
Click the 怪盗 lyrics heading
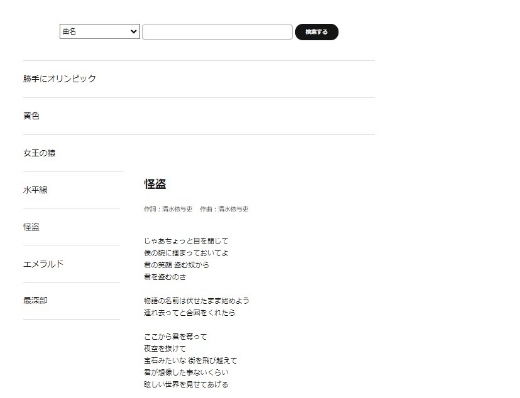coord(155,184)
